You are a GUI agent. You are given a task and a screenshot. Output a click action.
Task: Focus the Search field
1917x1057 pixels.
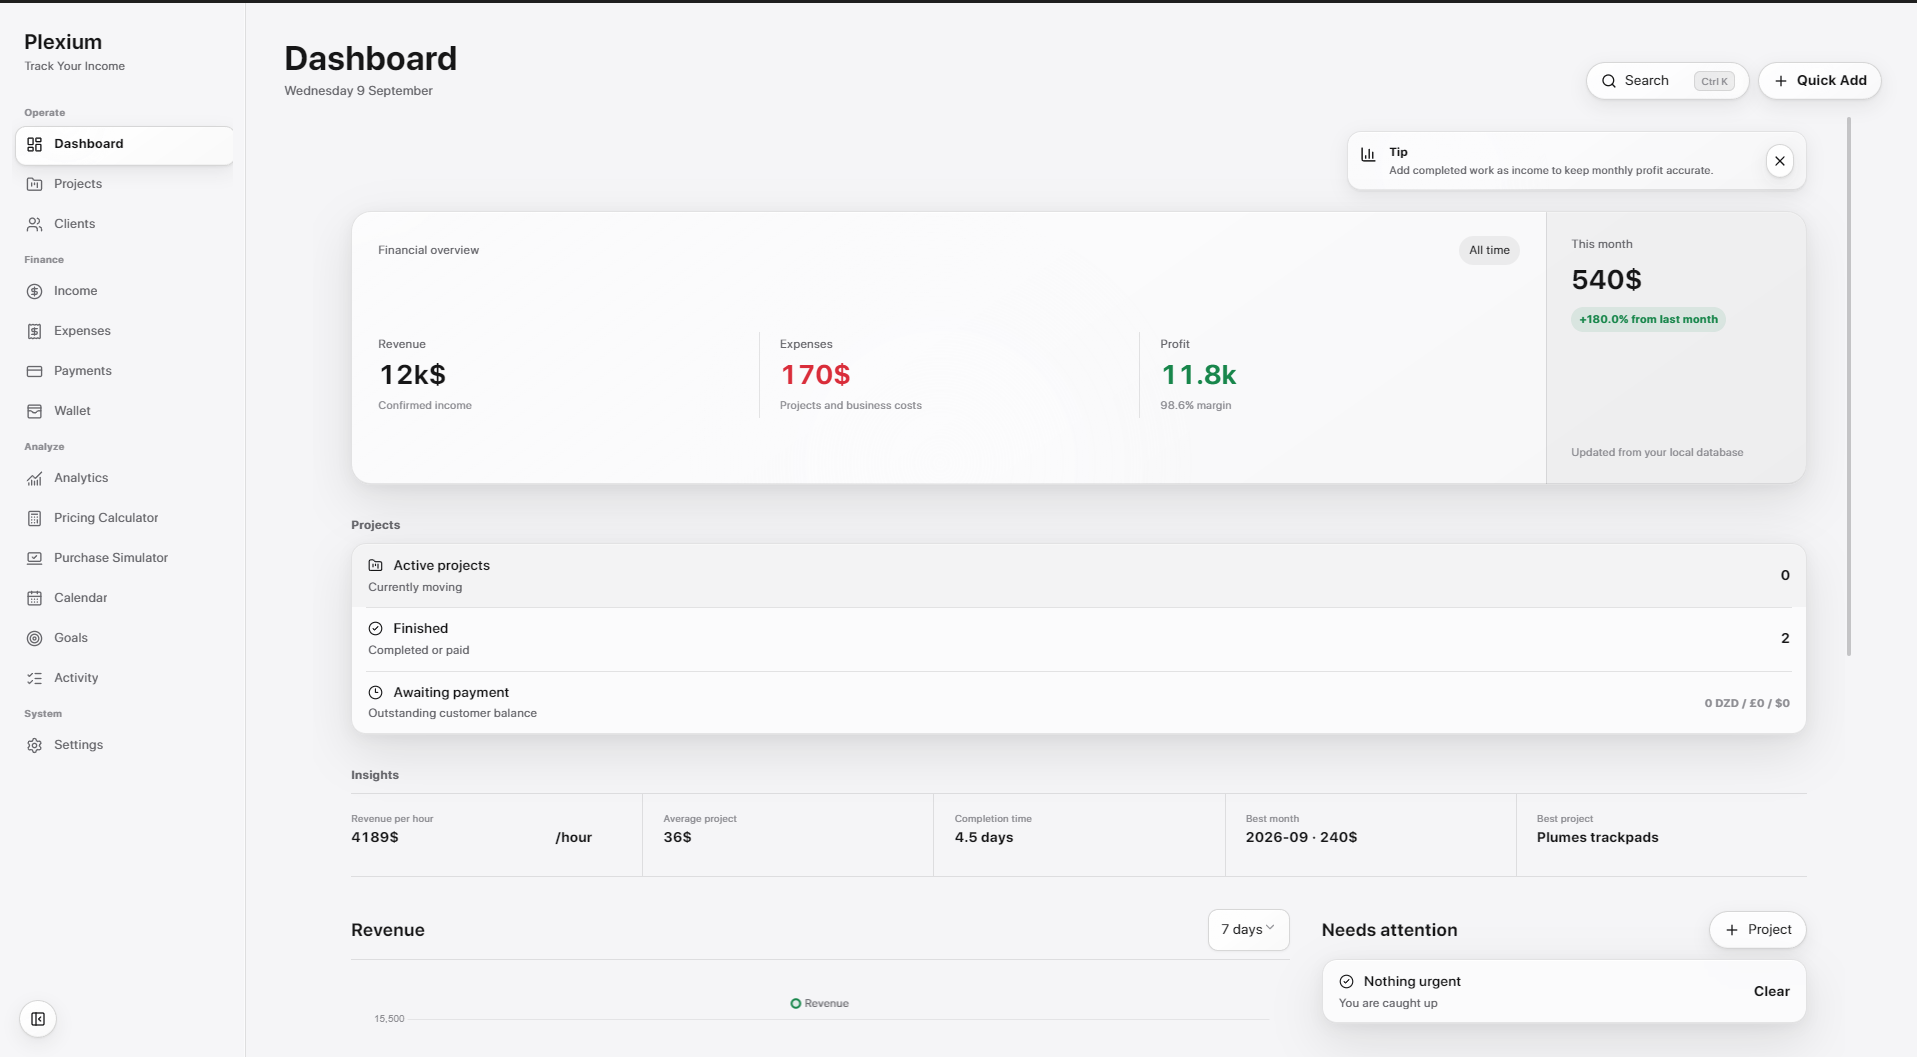pyautogui.click(x=1667, y=81)
